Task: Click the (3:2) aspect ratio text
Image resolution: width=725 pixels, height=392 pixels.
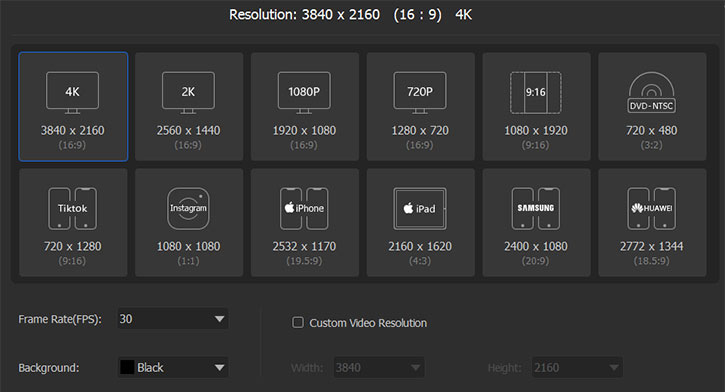Action: 651,145
